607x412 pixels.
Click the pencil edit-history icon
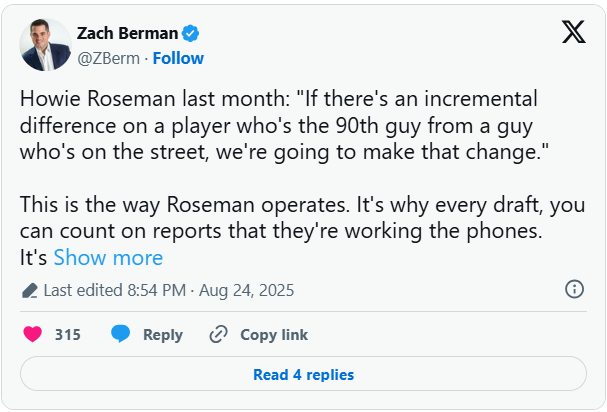point(30,290)
